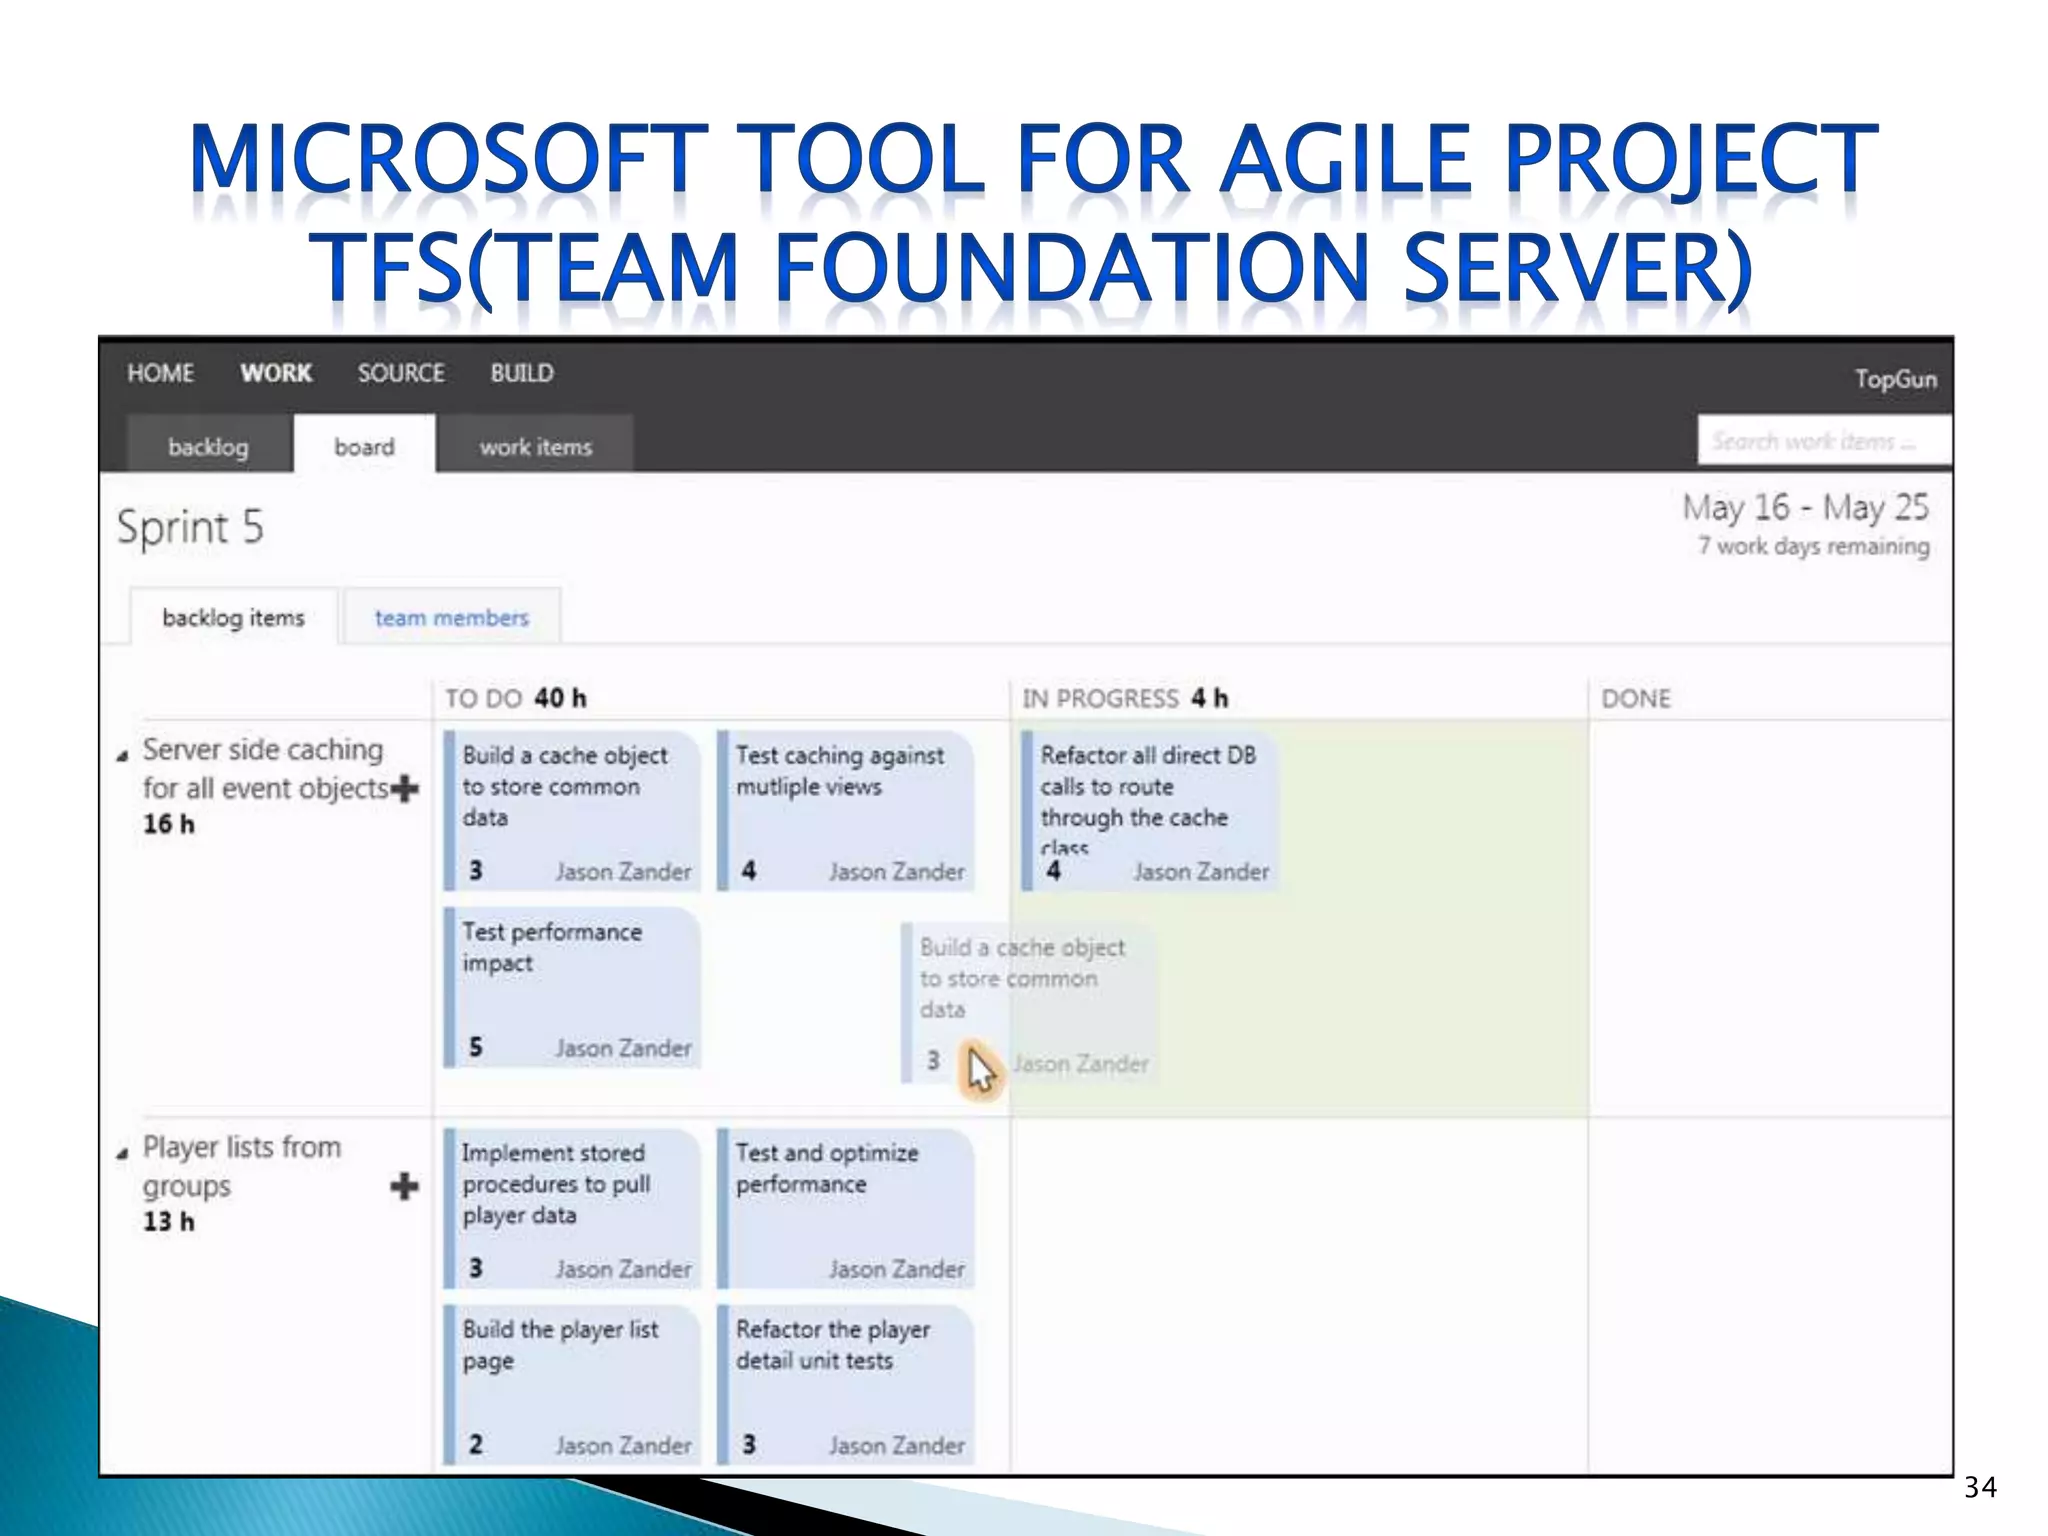This screenshot has height=1536, width=2048.
Task: Select the Test performance impact card
Action: tap(572, 988)
